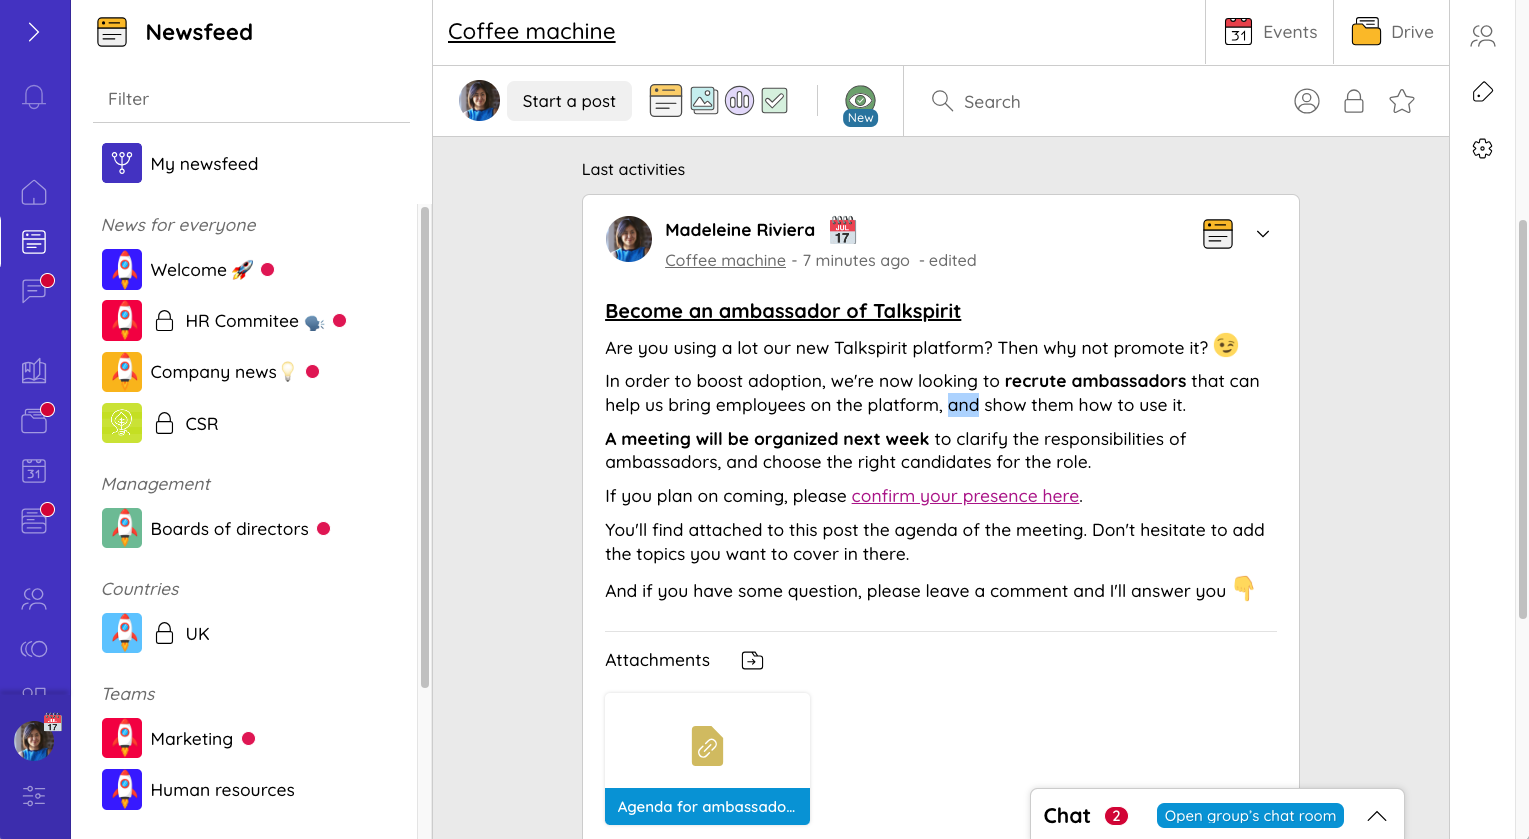The width and height of the screenshot is (1529, 839).
Task: Open the drive folder icon in sidebar
Action: (34, 420)
